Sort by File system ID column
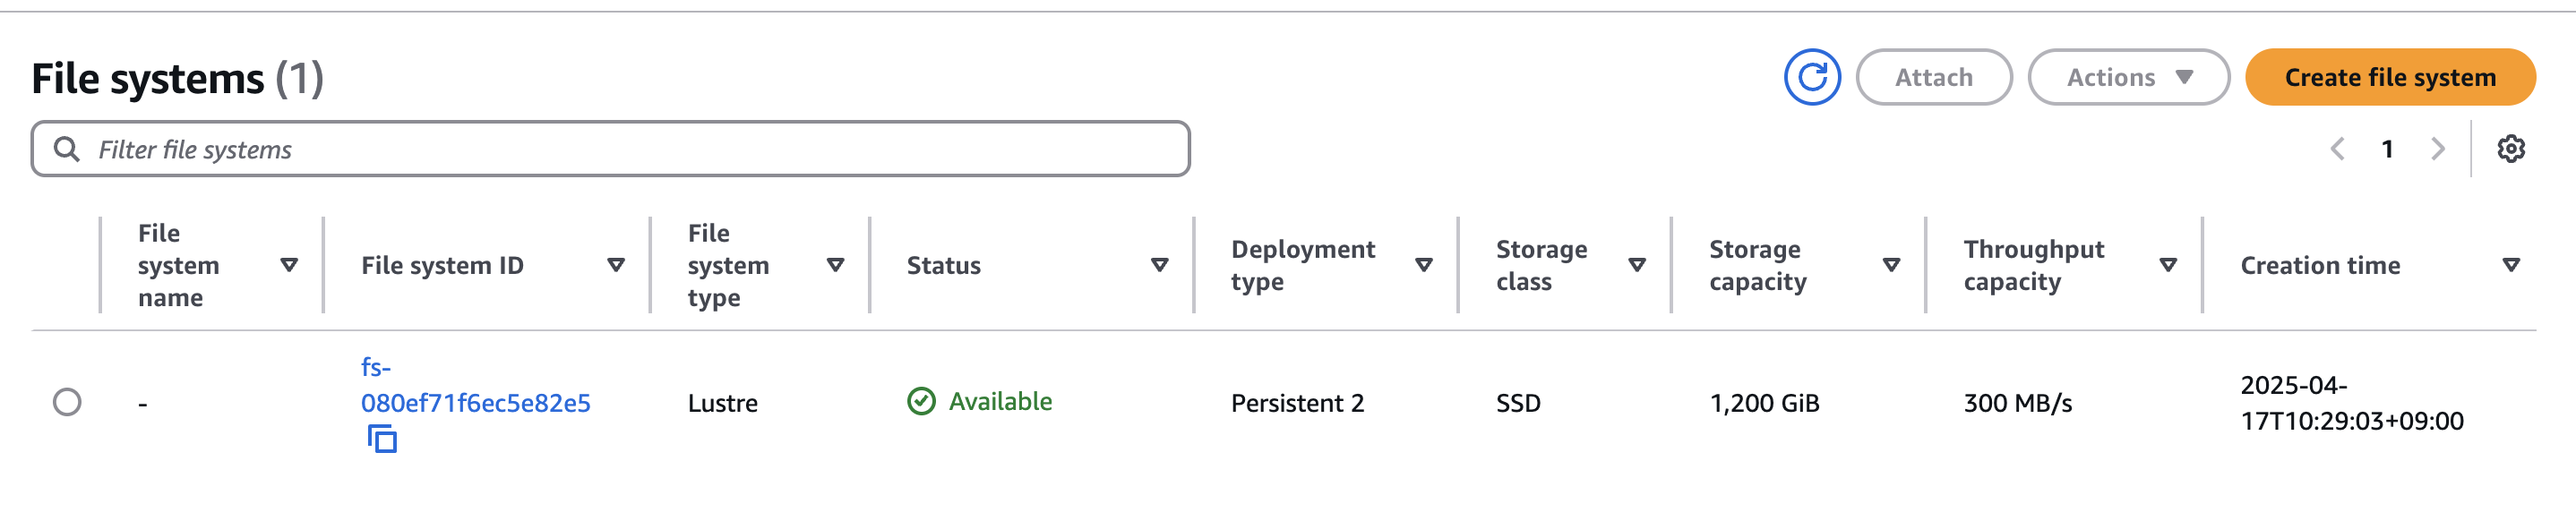Viewport: 2576px width, 521px height. click(x=616, y=265)
